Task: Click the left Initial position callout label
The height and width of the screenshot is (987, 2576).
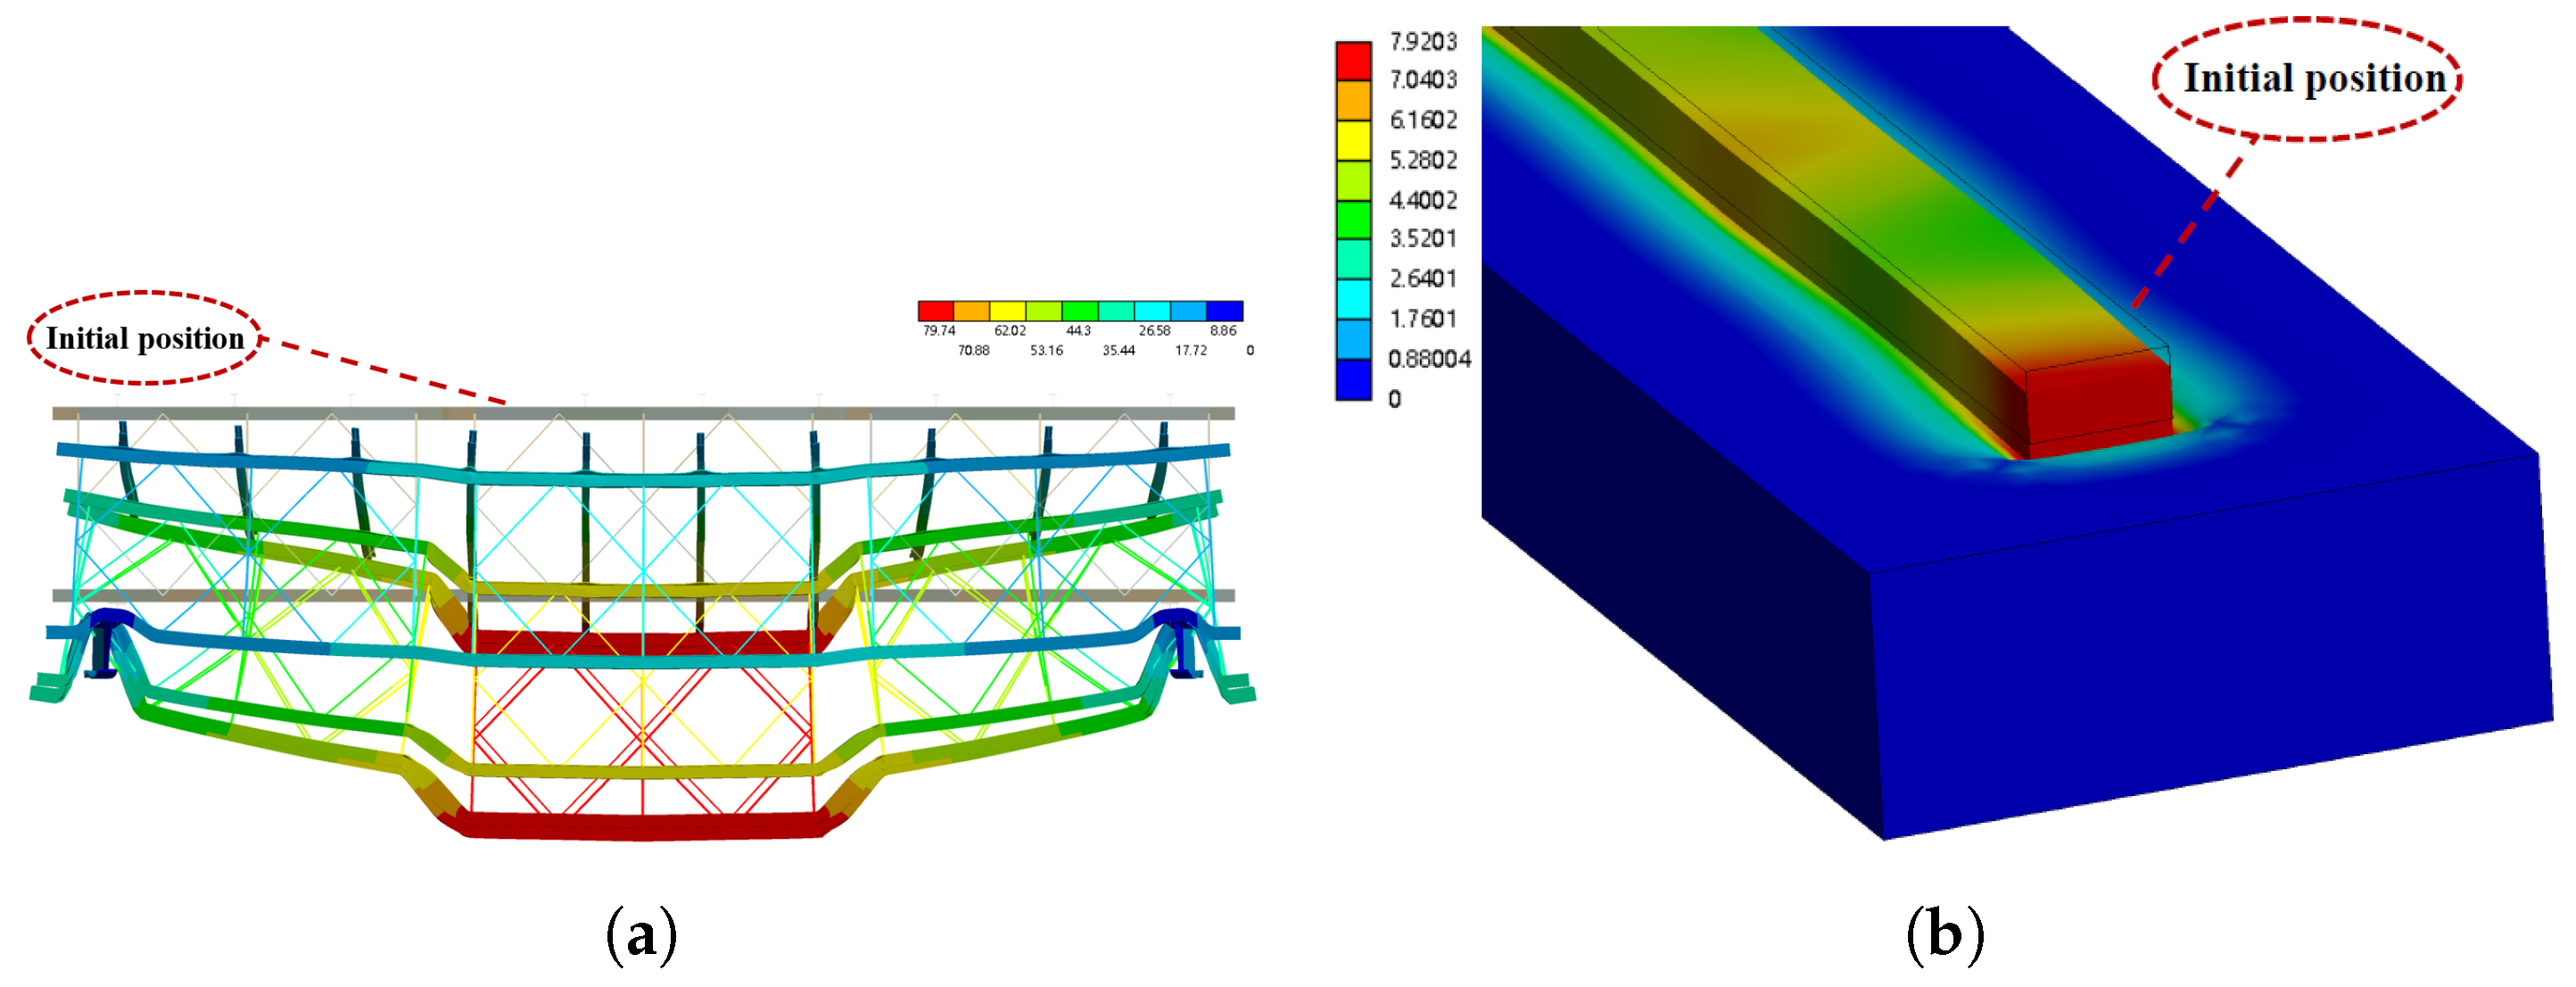Action: [x=145, y=339]
